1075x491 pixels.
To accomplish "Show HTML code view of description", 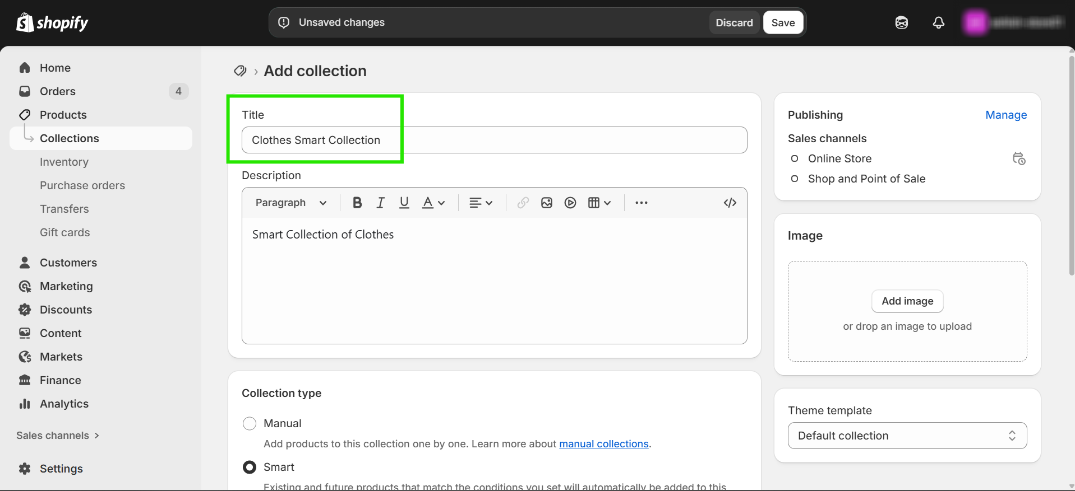I will point(730,203).
